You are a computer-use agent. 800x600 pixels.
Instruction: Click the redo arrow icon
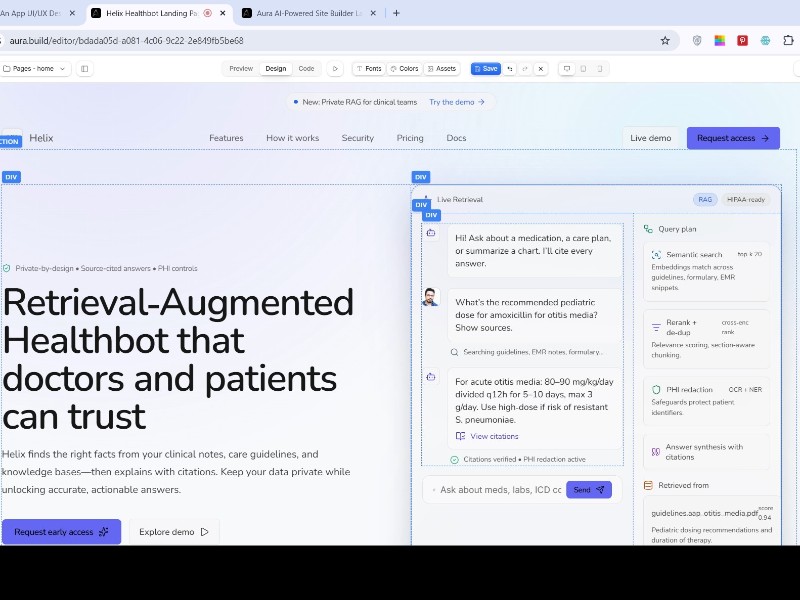[525, 69]
